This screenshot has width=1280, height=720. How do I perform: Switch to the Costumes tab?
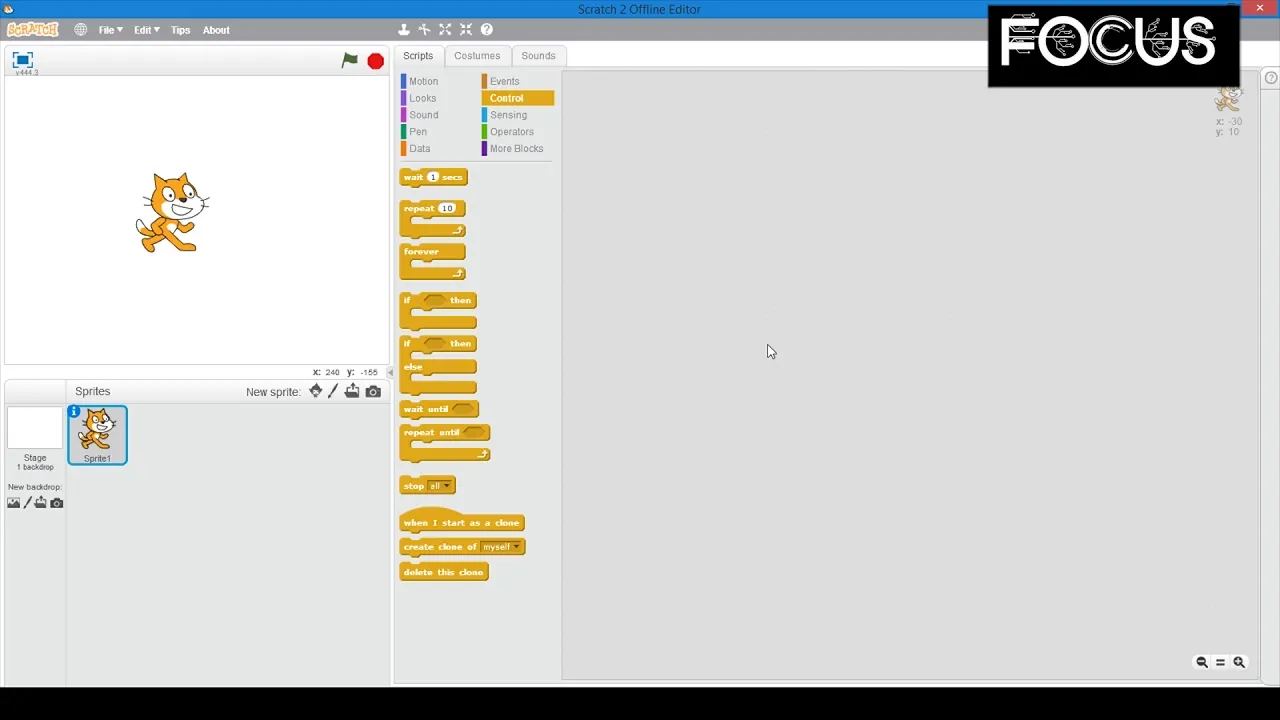point(477,56)
